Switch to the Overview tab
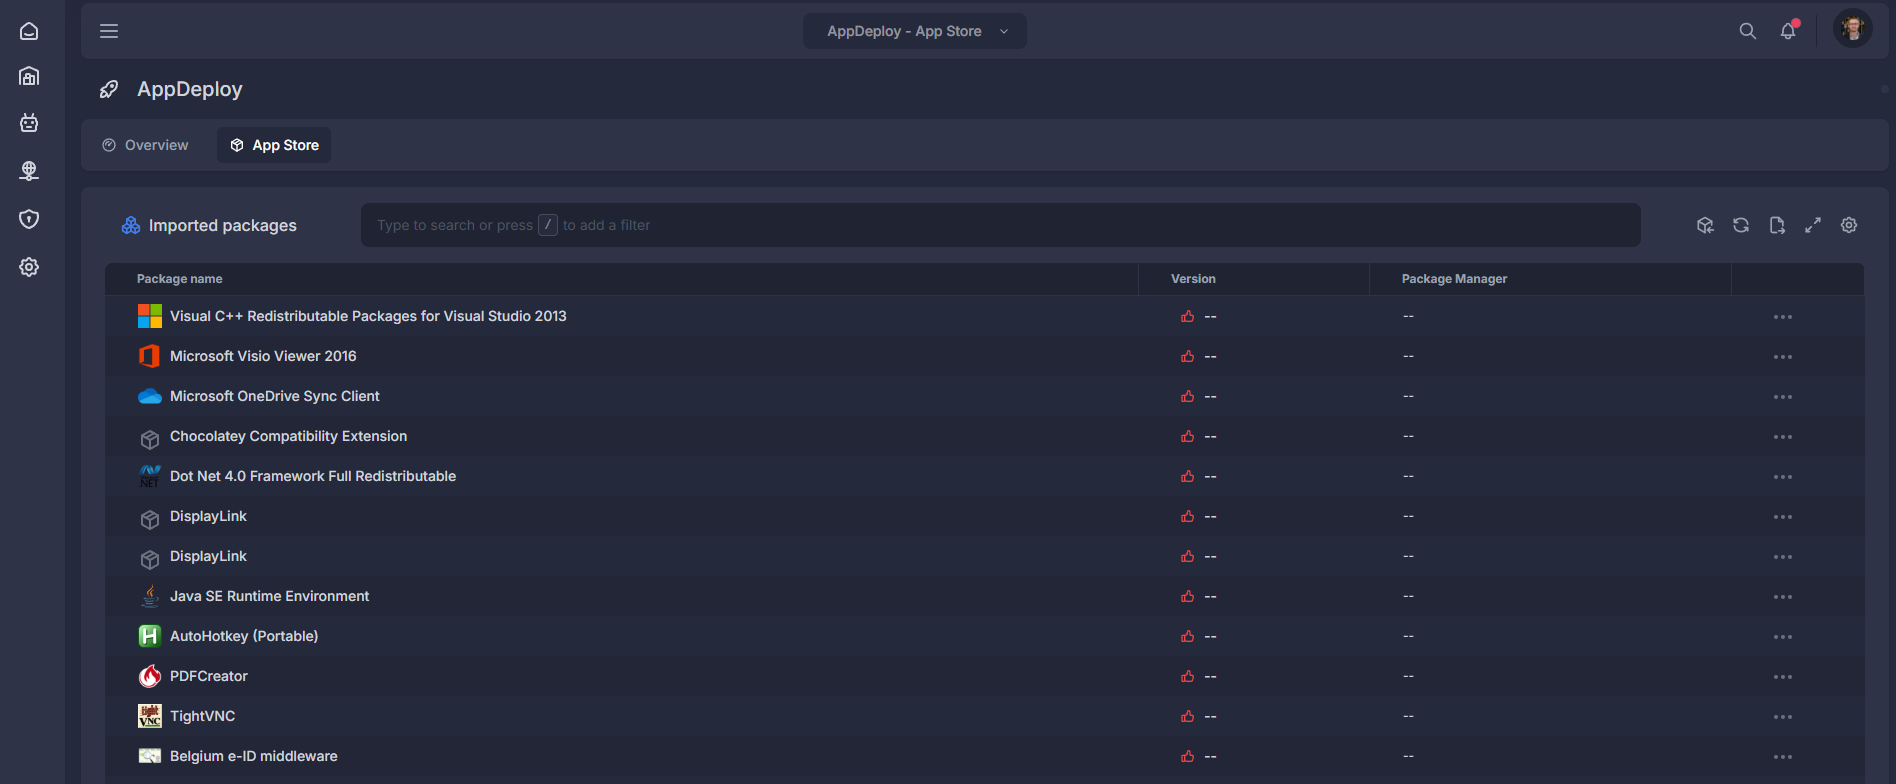The image size is (1896, 784). [x=145, y=145]
